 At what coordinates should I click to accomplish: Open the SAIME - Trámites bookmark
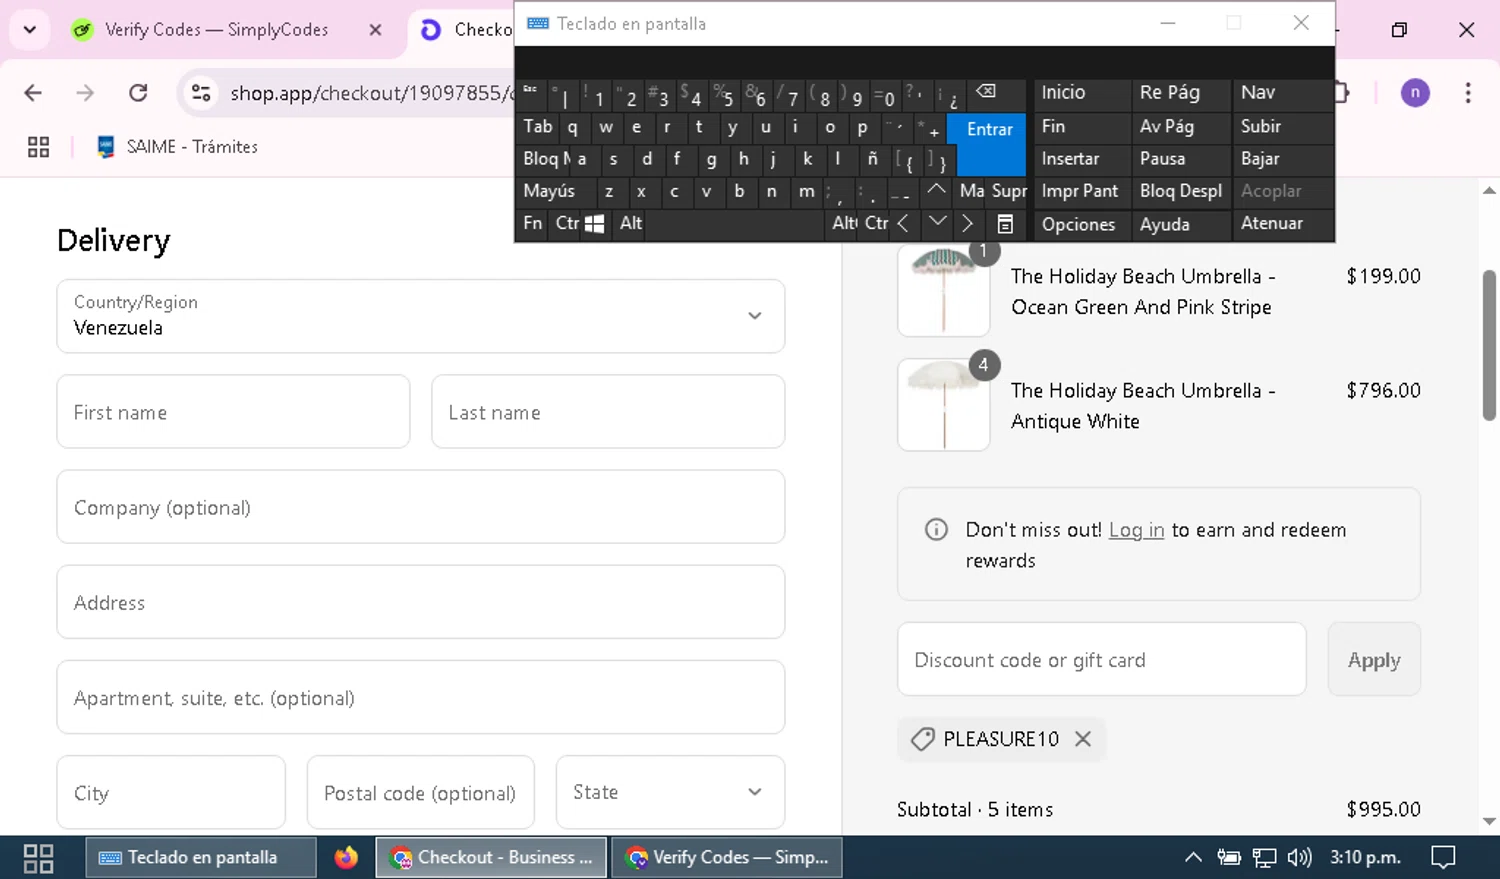coord(177,147)
